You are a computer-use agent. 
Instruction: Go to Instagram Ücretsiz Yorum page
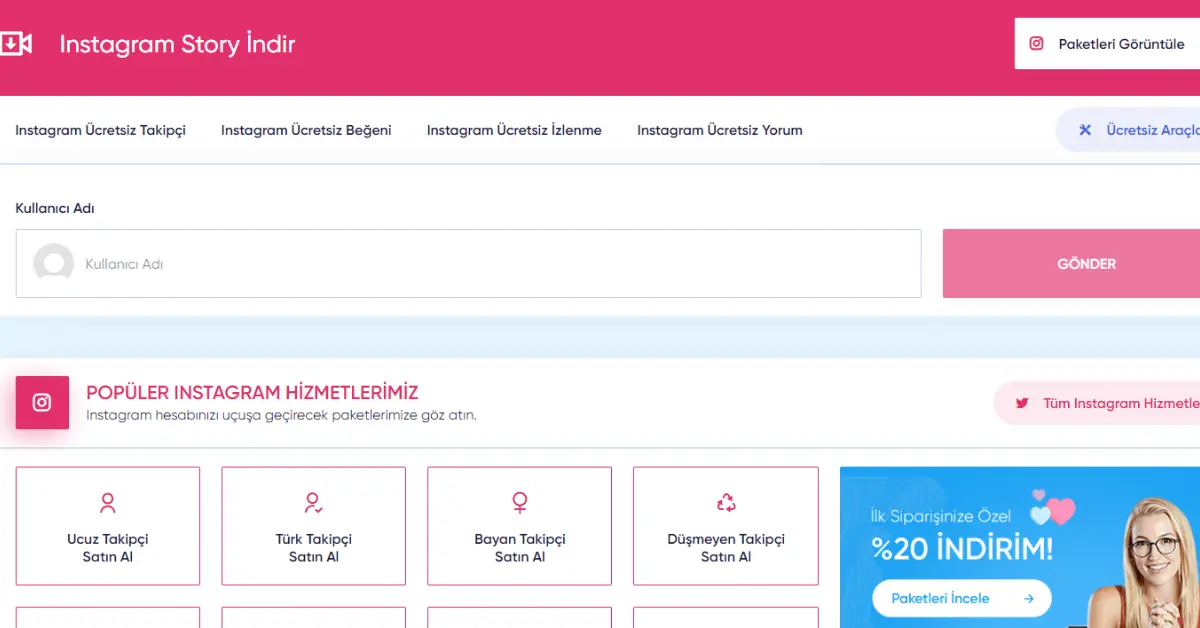(x=719, y=130)
